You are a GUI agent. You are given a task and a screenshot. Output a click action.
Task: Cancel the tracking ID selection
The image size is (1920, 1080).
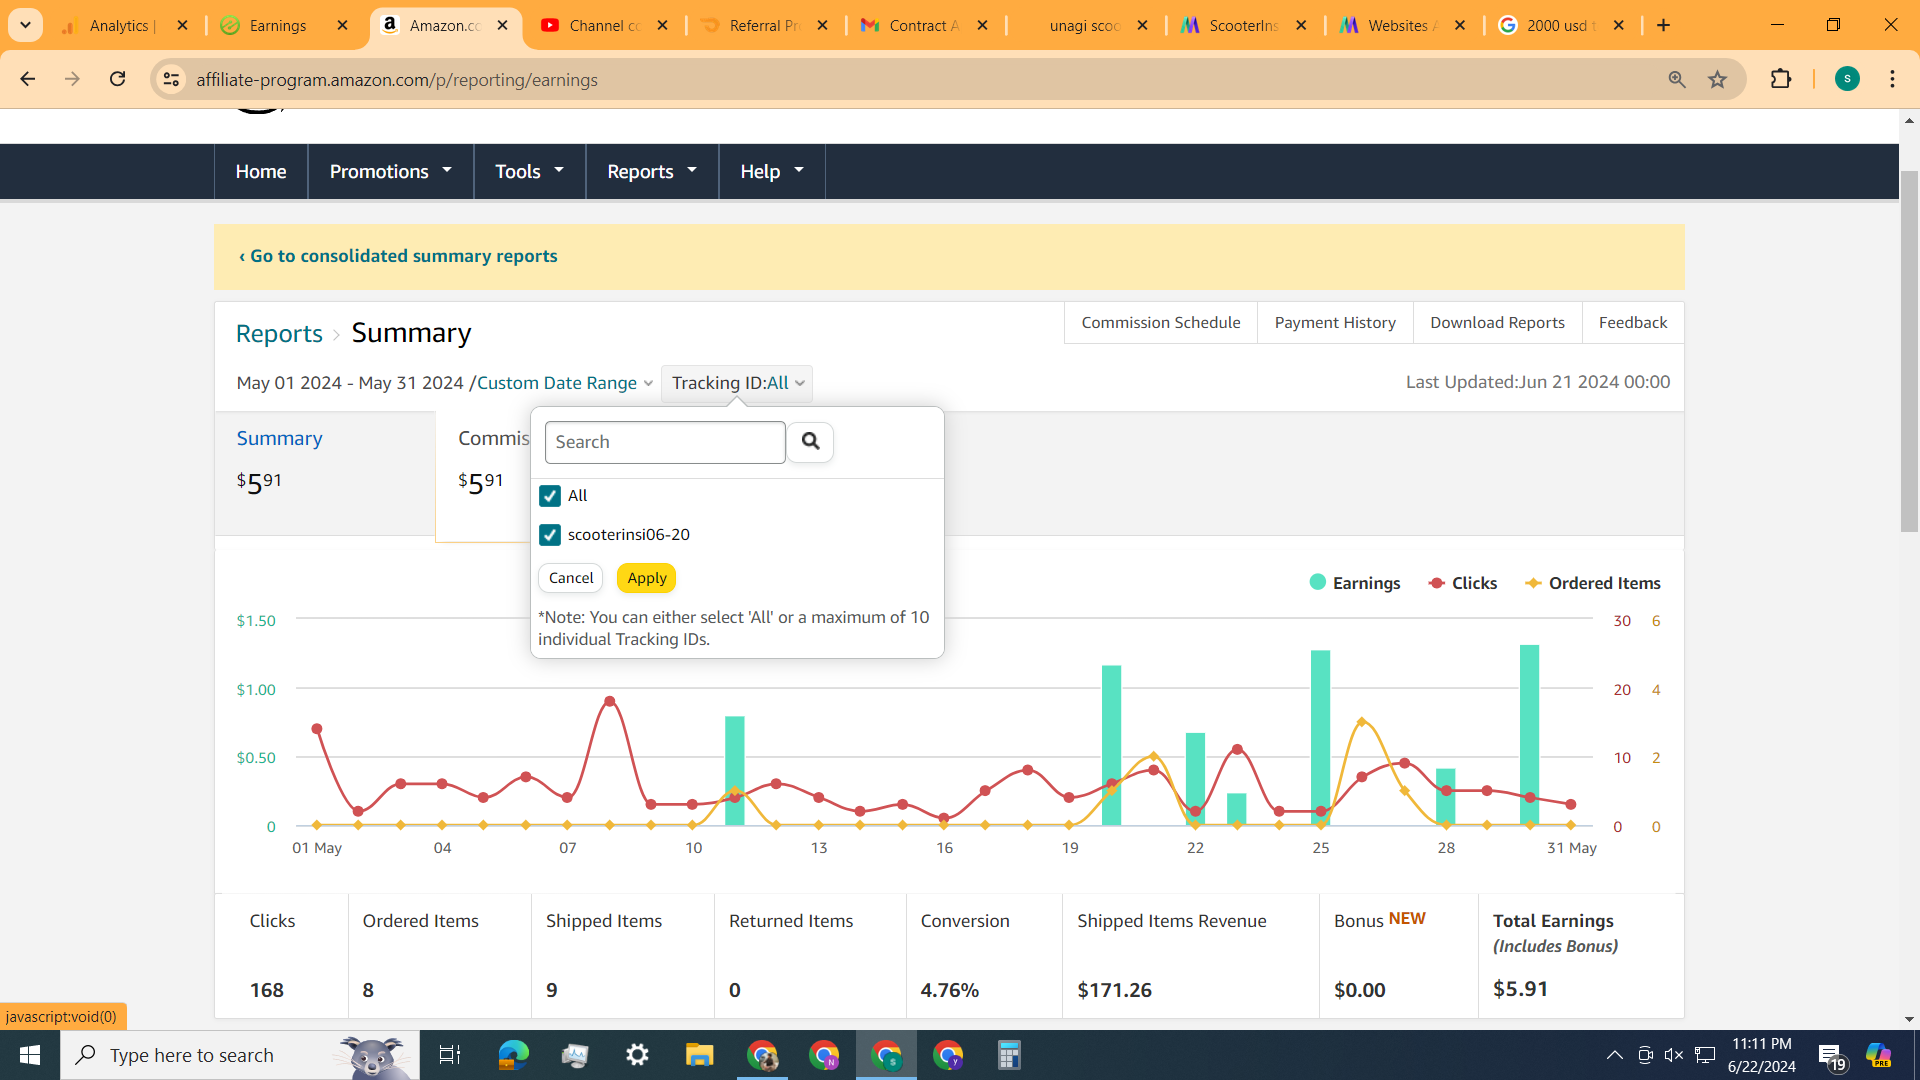pyautogui.click(x=571, y=578)
